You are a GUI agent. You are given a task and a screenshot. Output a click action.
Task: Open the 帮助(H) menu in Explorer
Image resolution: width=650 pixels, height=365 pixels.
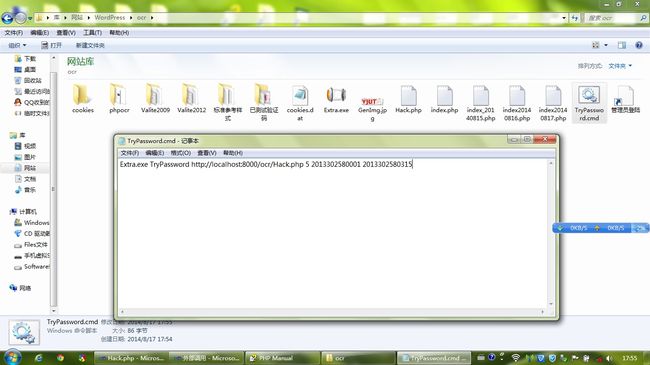[x=119, y=32]
